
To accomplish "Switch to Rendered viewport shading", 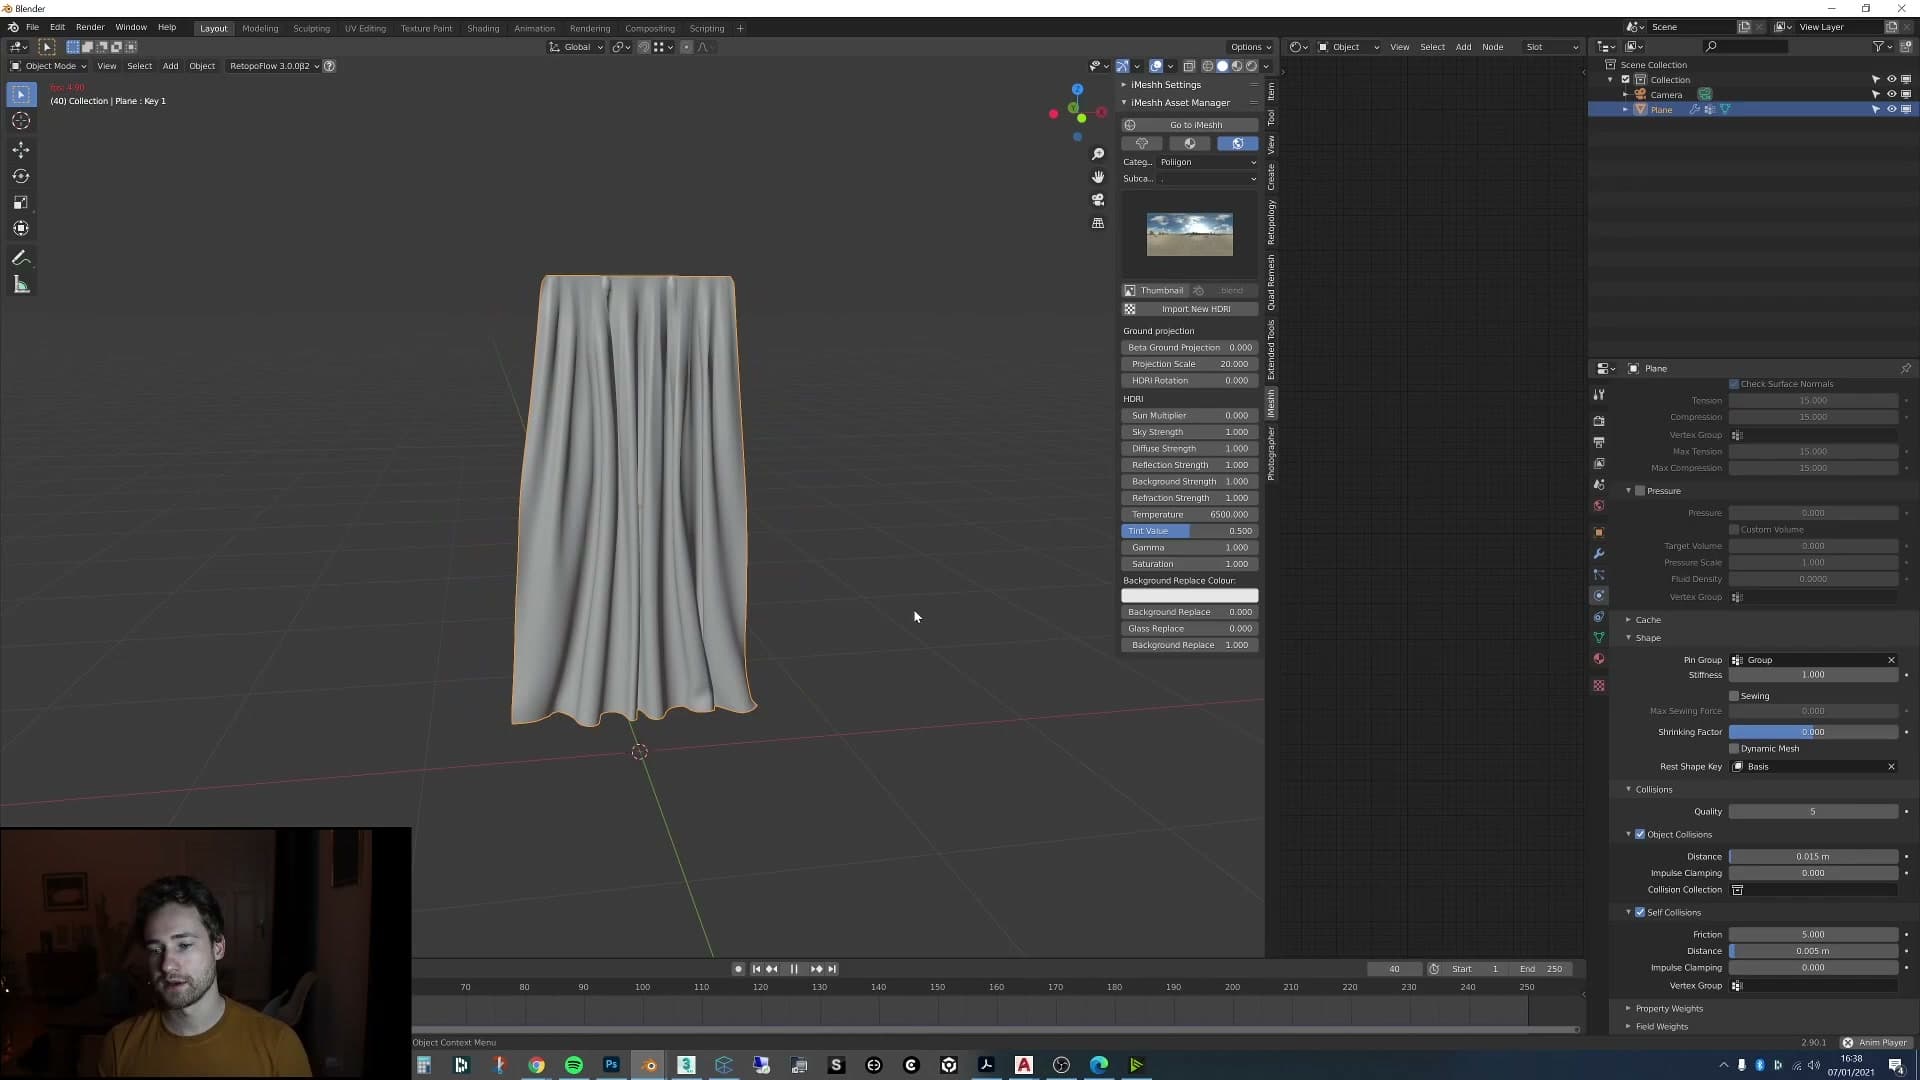I will 1251,66.
